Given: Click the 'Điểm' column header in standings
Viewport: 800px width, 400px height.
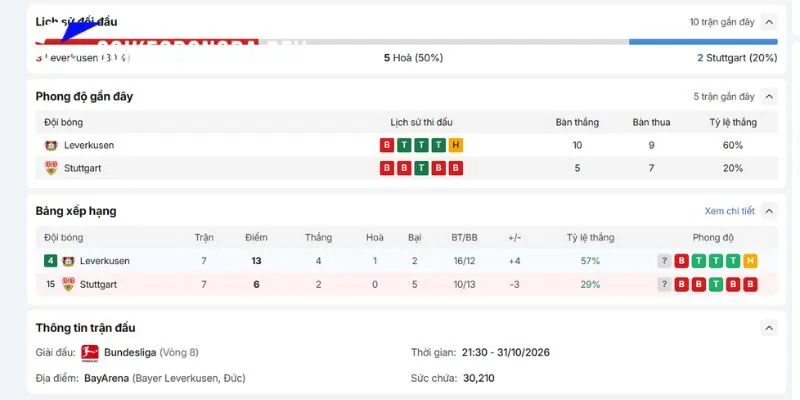Looking at the screenshot, I should coord(256,238).
